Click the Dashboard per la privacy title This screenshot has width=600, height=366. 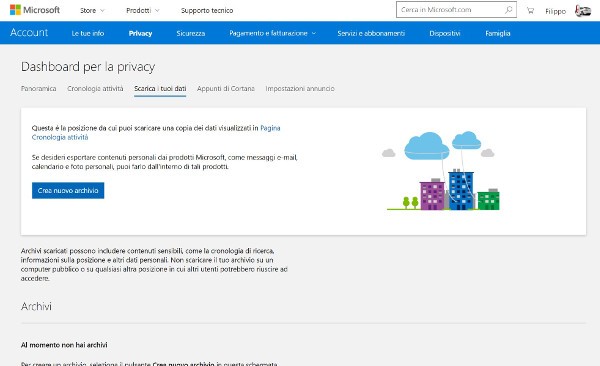[88, 67]
